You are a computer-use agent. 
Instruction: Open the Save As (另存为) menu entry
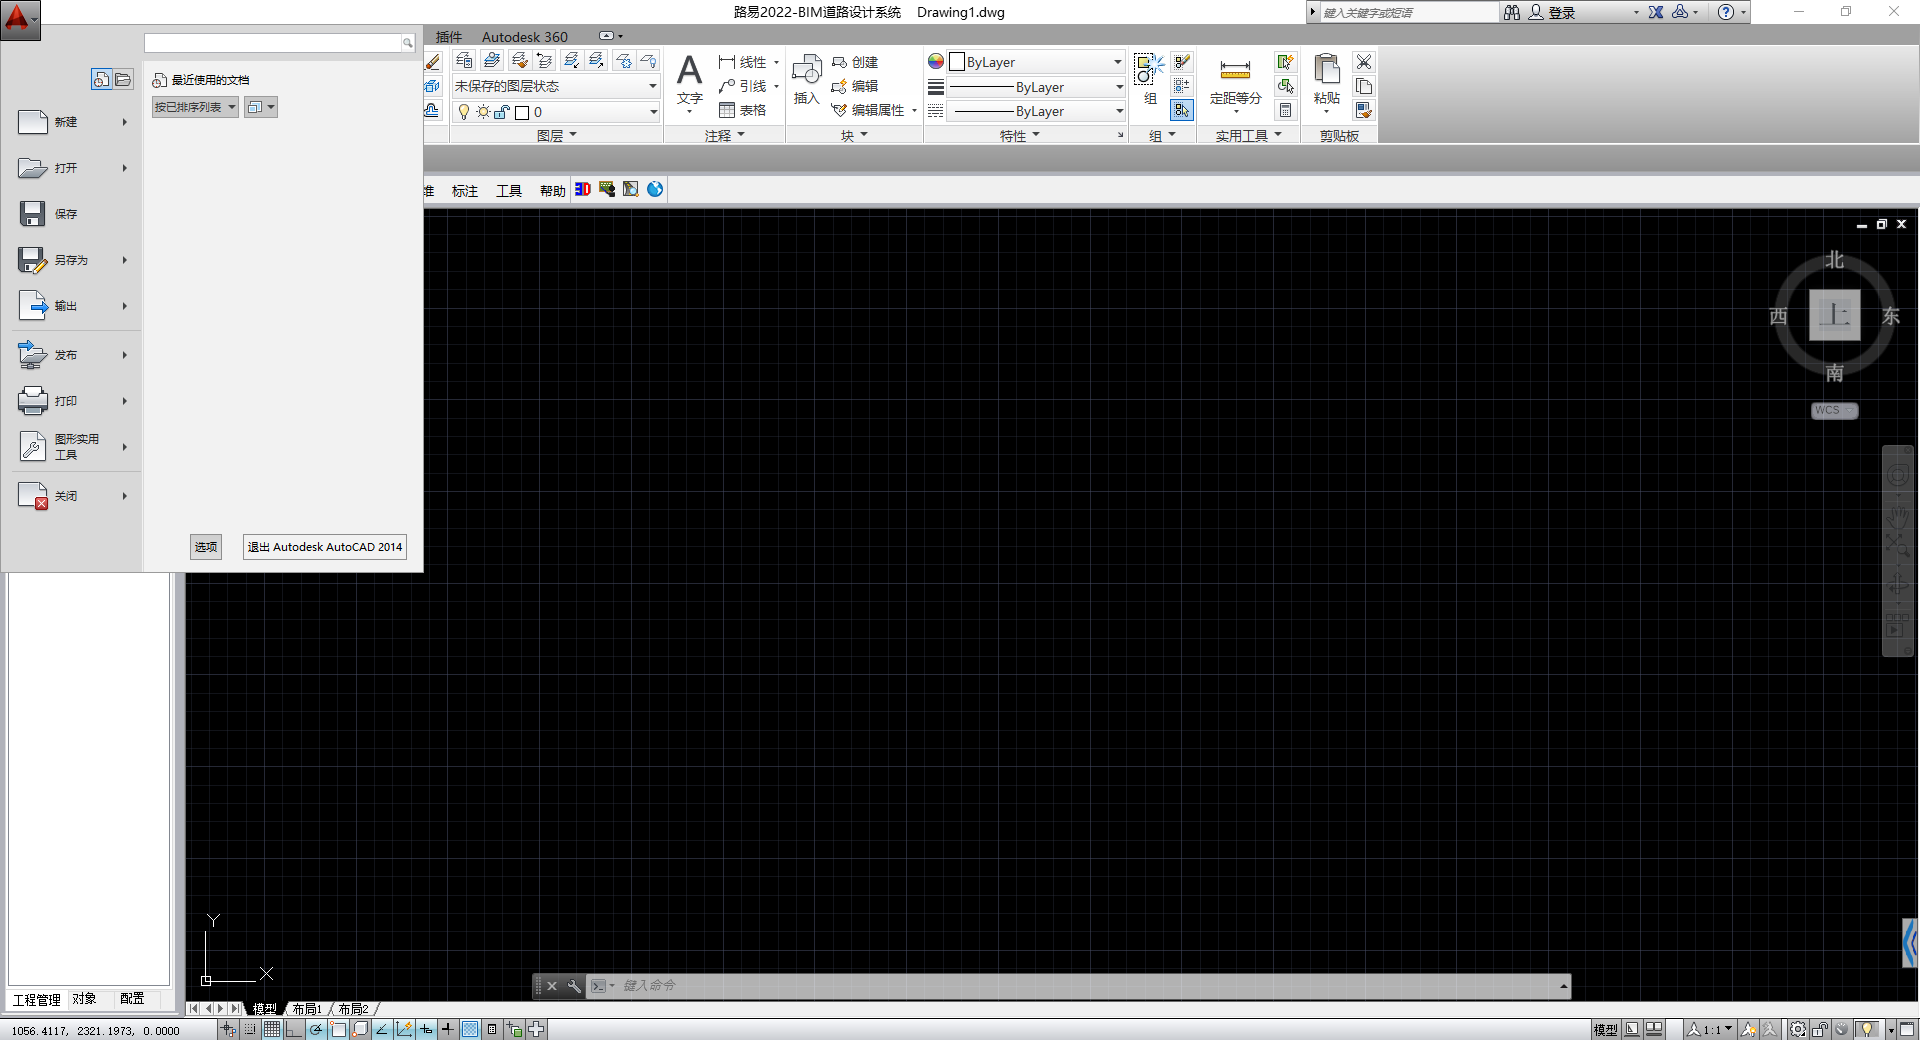pos(74,260)
